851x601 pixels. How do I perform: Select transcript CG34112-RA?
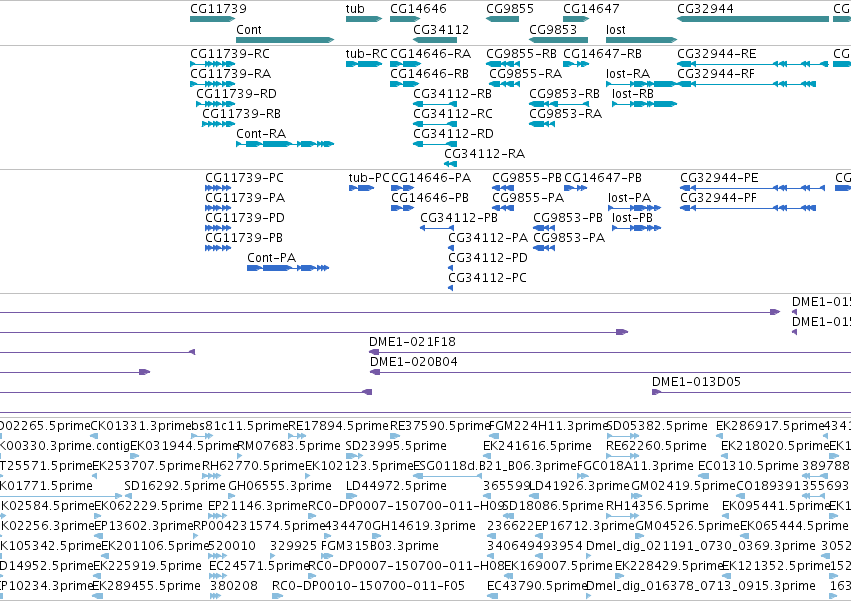click(450, 164)
